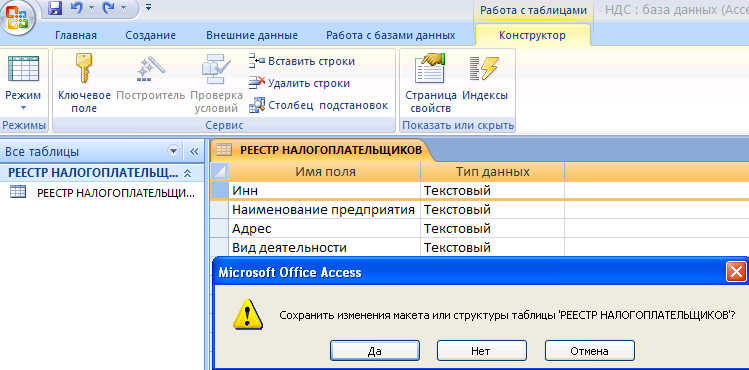This screenshot has width=749, height=370.
Task: Open the Режим view dropdown
Action: click(23, 83)
